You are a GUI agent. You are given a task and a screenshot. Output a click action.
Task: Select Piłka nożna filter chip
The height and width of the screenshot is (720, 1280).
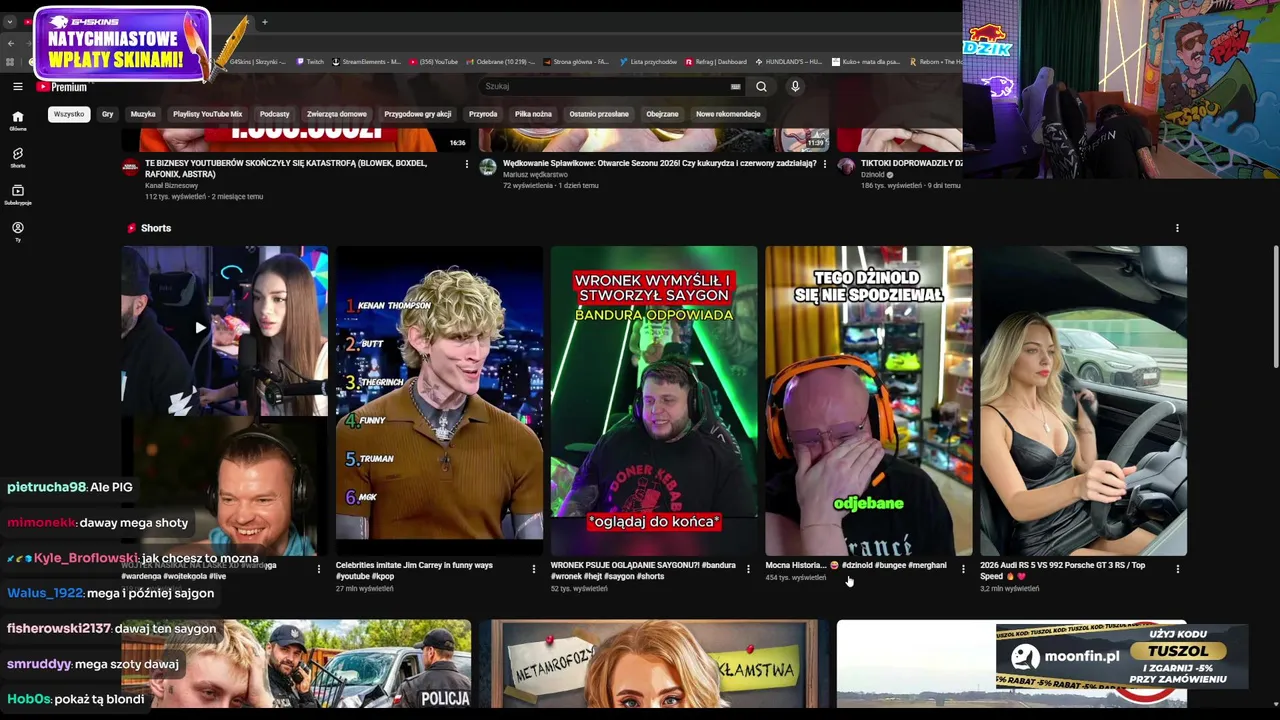point(533,114)
